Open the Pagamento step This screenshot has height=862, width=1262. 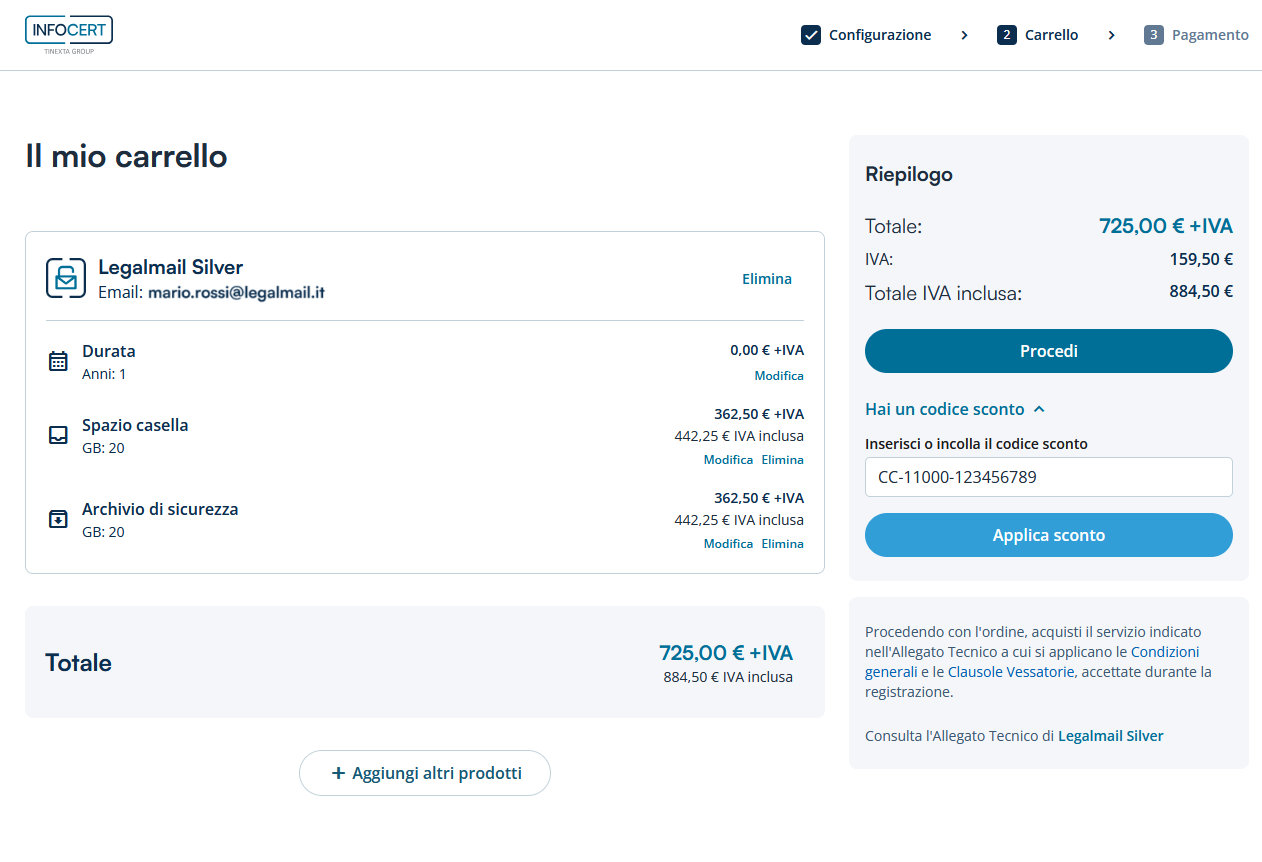coord(1210,35)
